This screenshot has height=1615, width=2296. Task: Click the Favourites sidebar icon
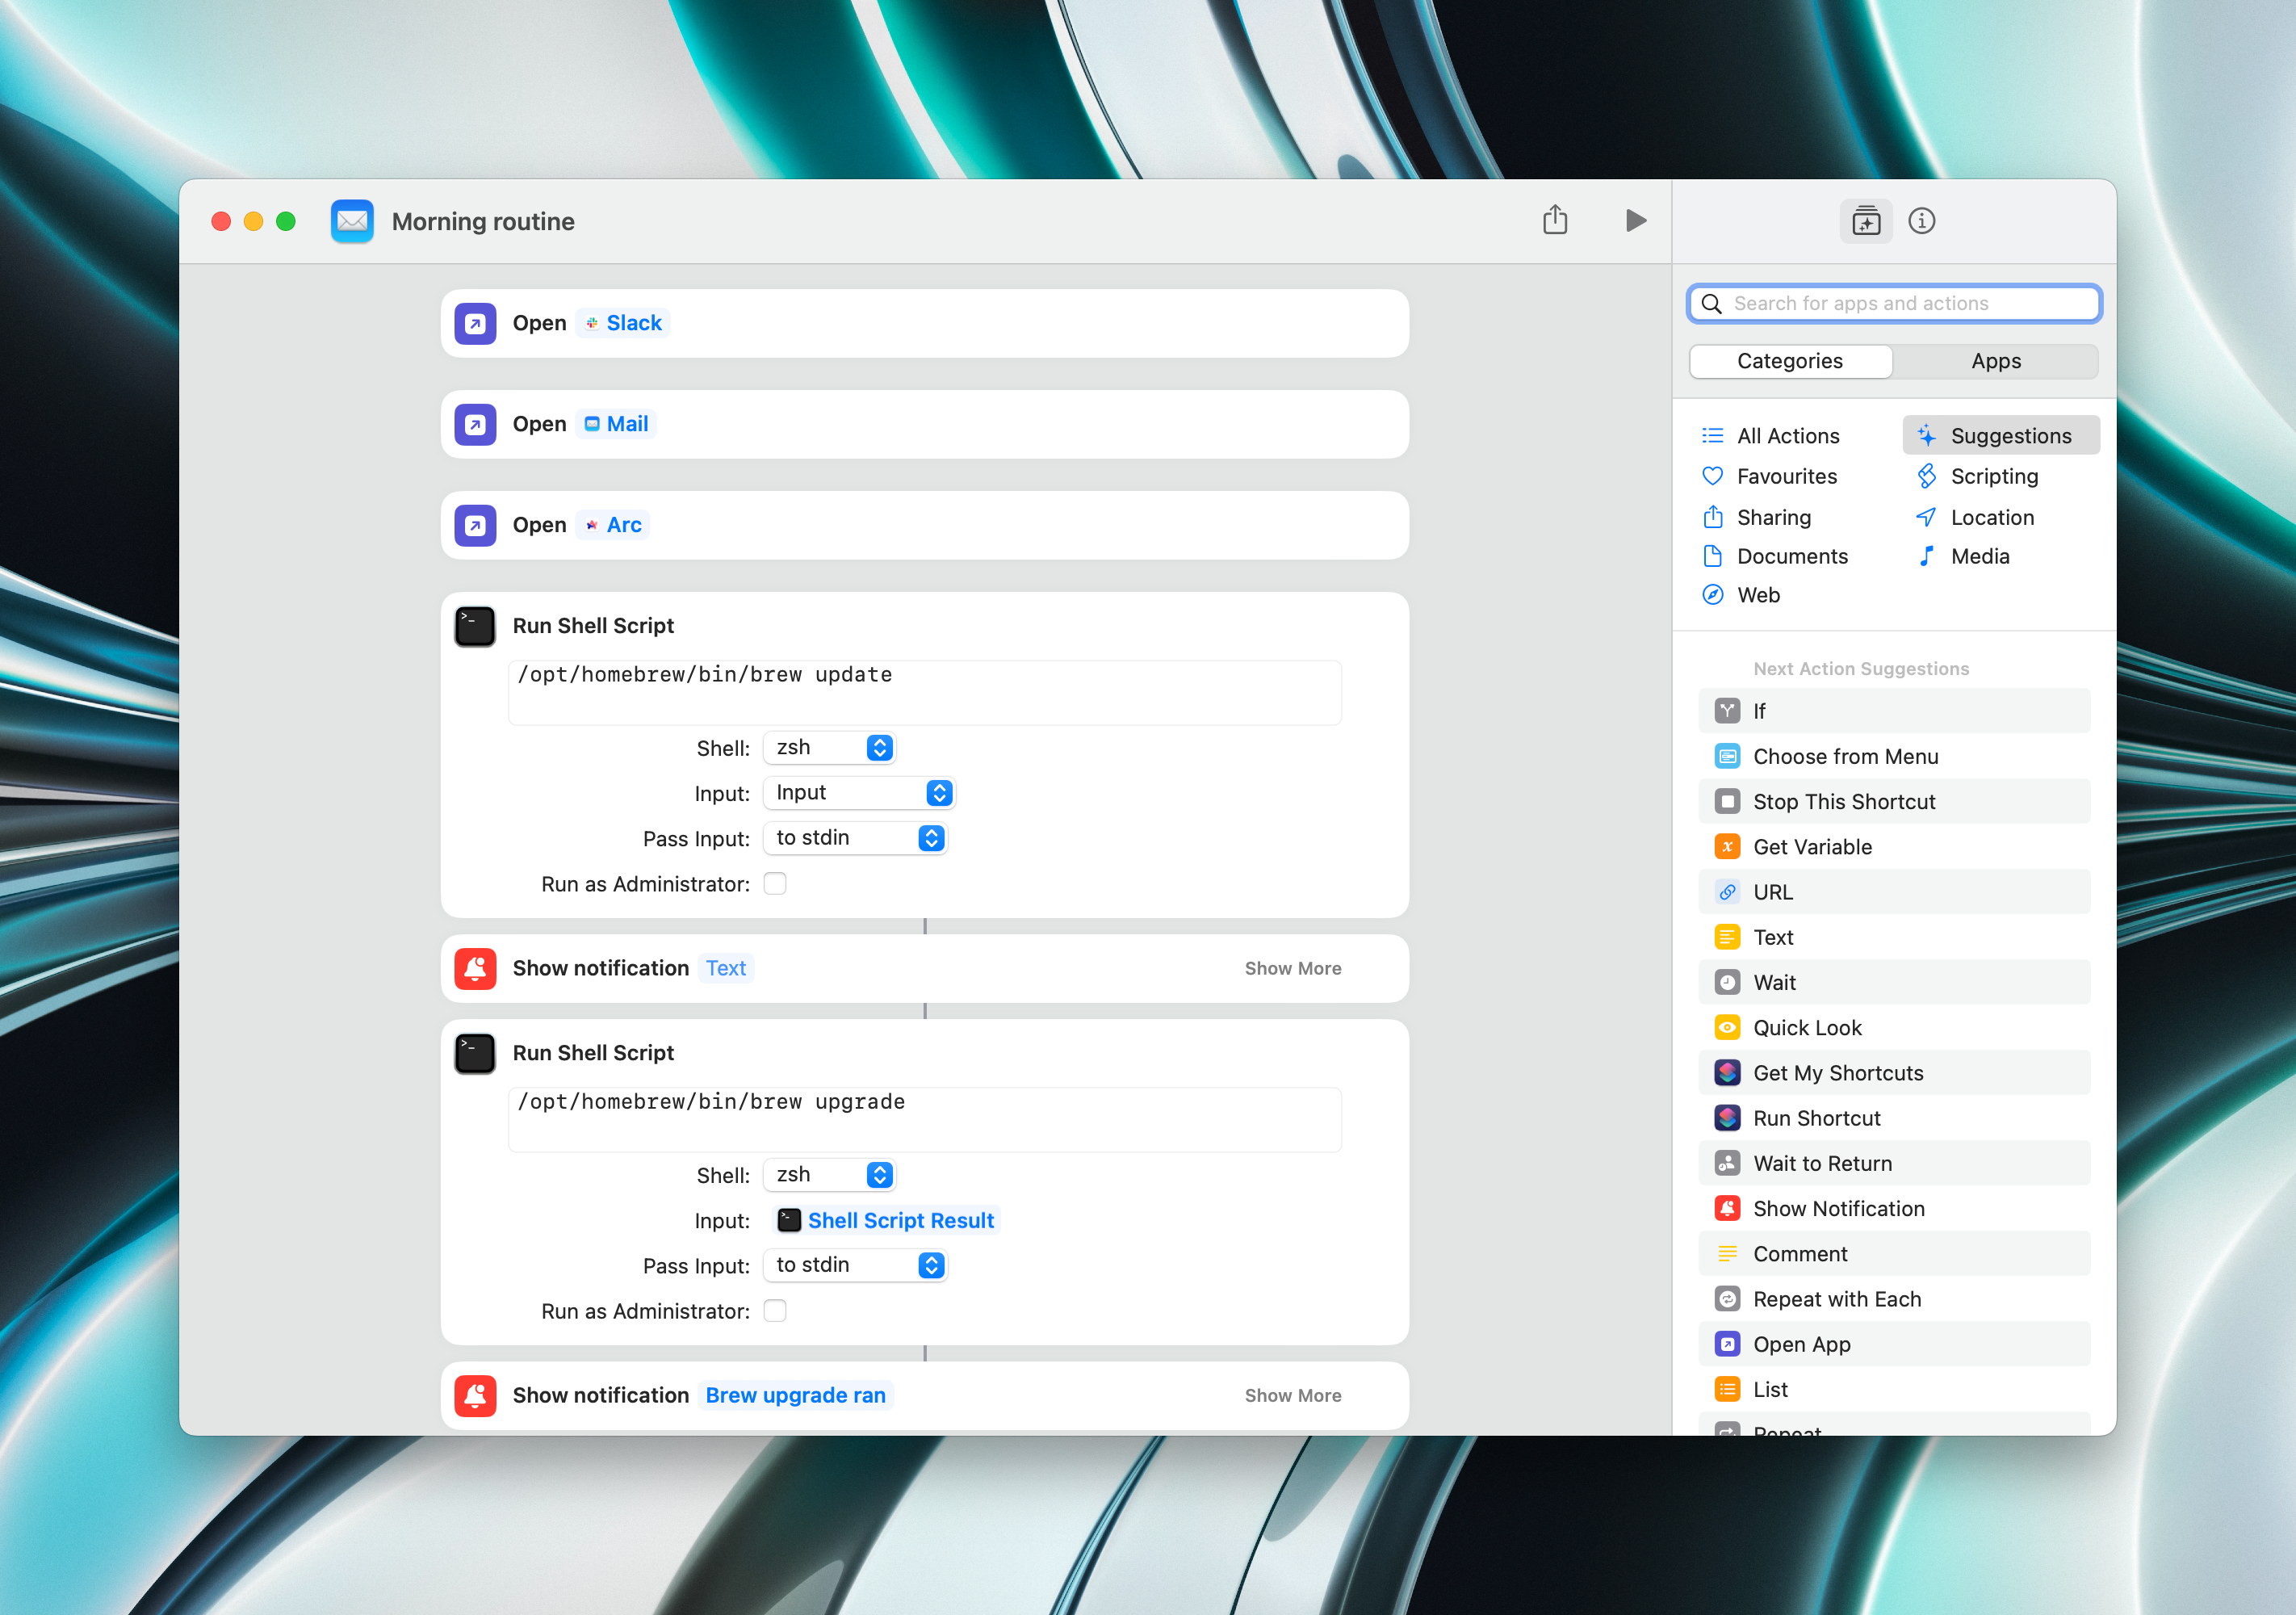(1714, 476)
